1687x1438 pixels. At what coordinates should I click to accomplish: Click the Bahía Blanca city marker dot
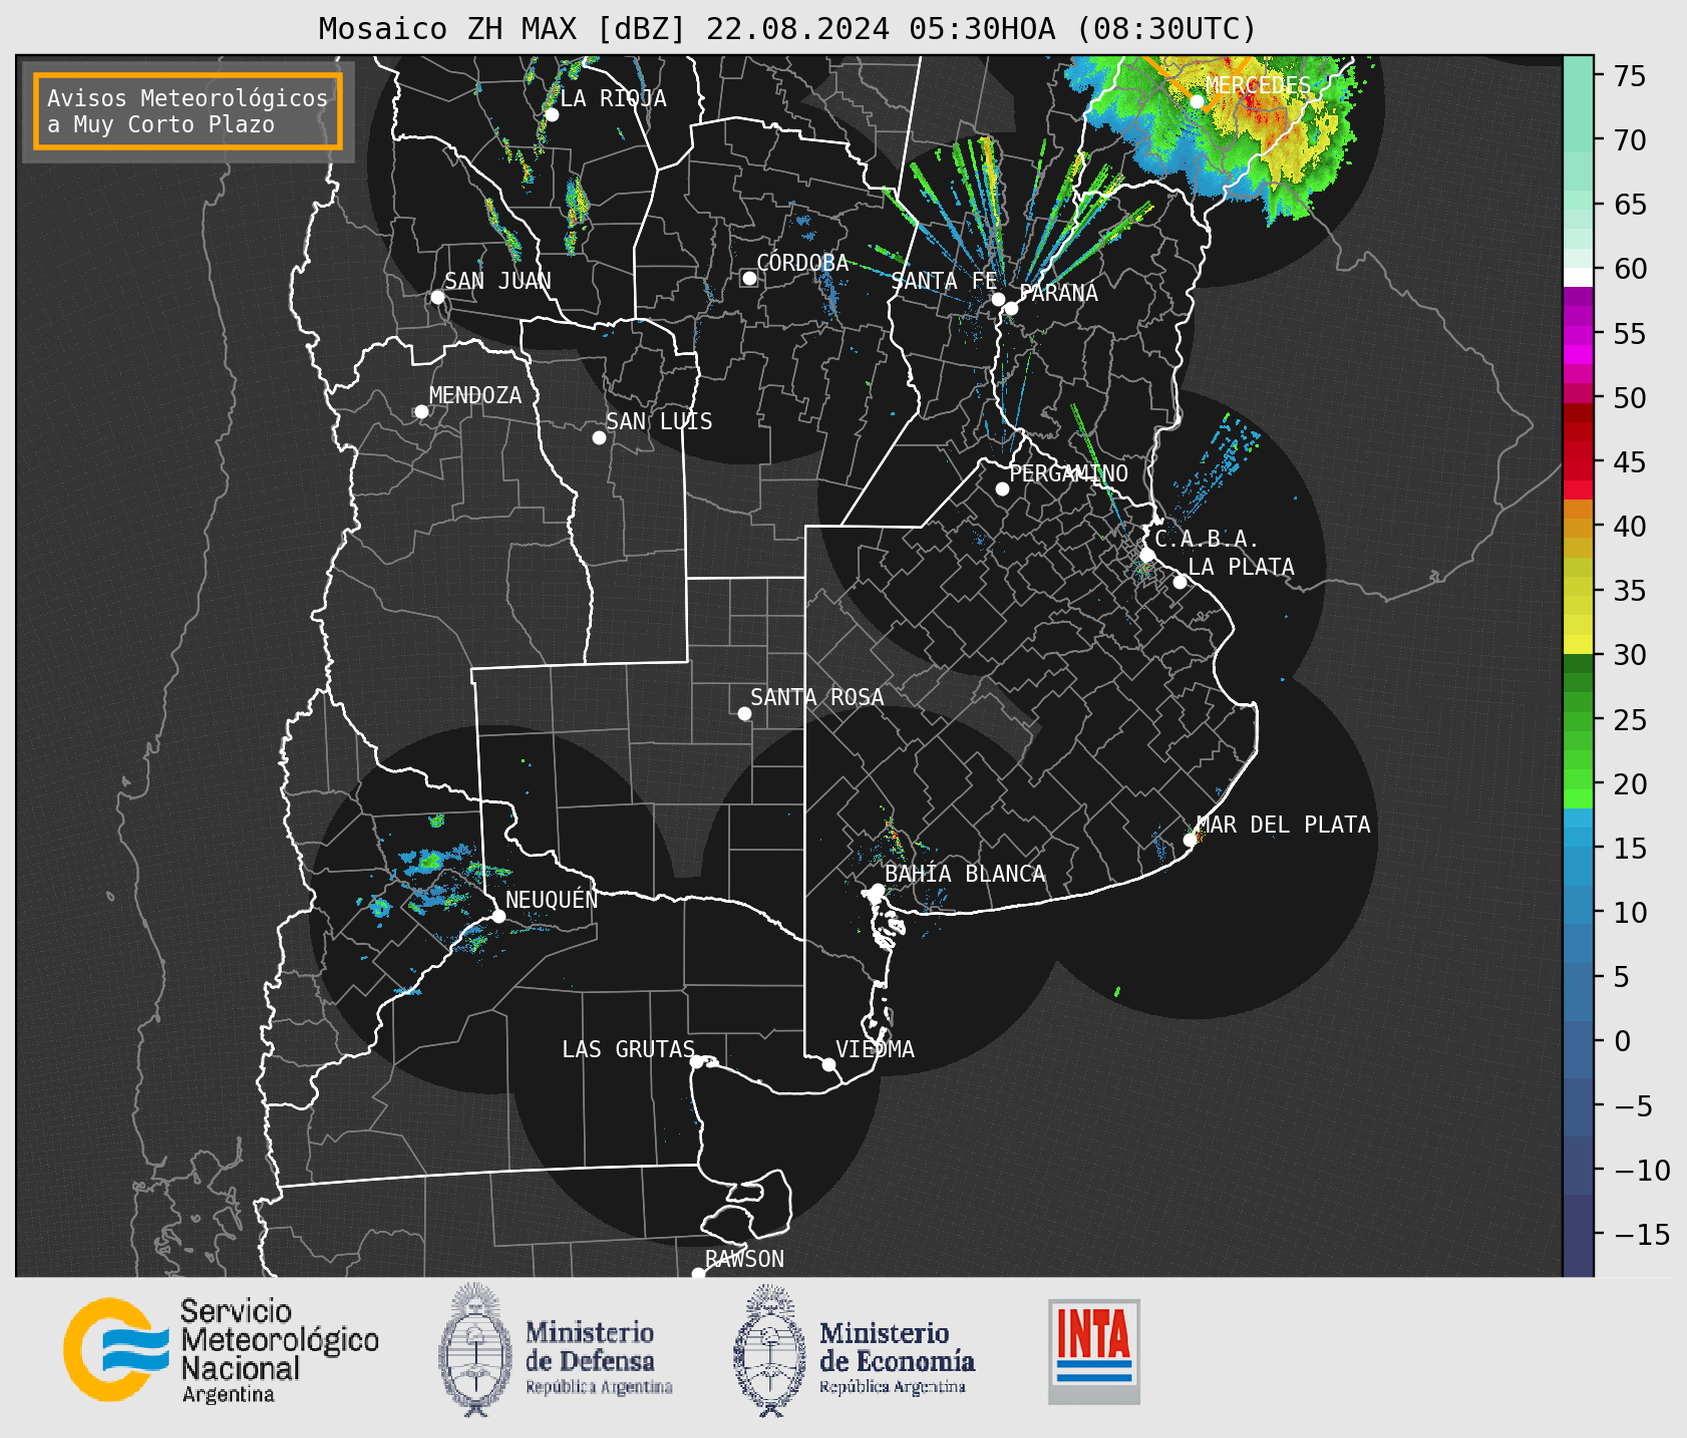coord(877,890)
